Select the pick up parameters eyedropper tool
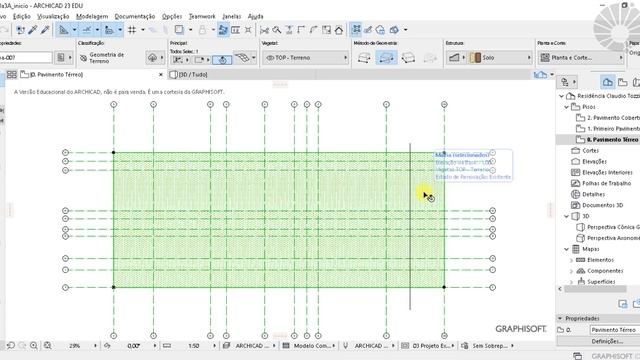Image resolution: width=640 pixels, height=360 pixels. coord(33,30)
